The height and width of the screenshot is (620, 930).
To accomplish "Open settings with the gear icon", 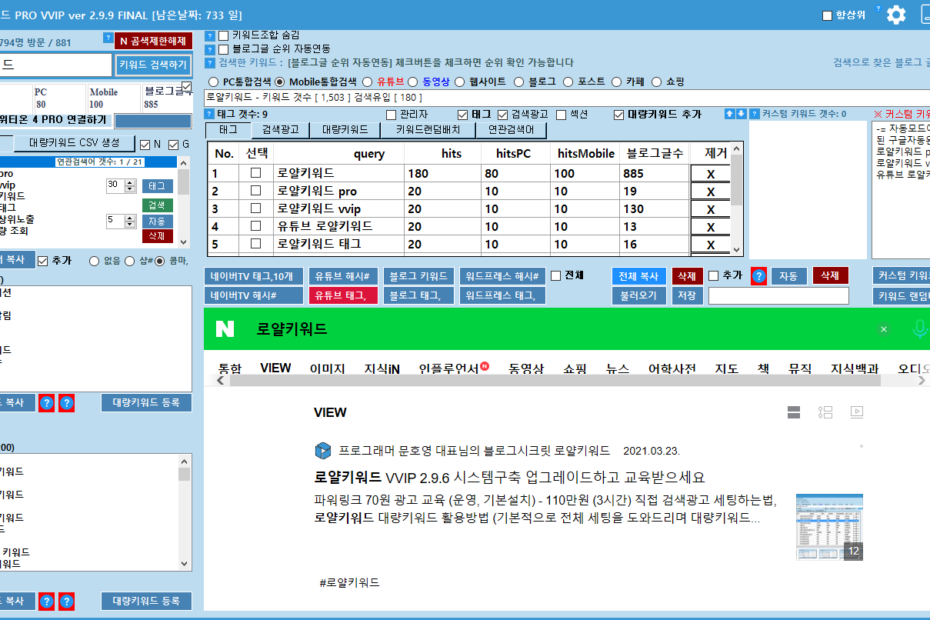I will [896, 15].
